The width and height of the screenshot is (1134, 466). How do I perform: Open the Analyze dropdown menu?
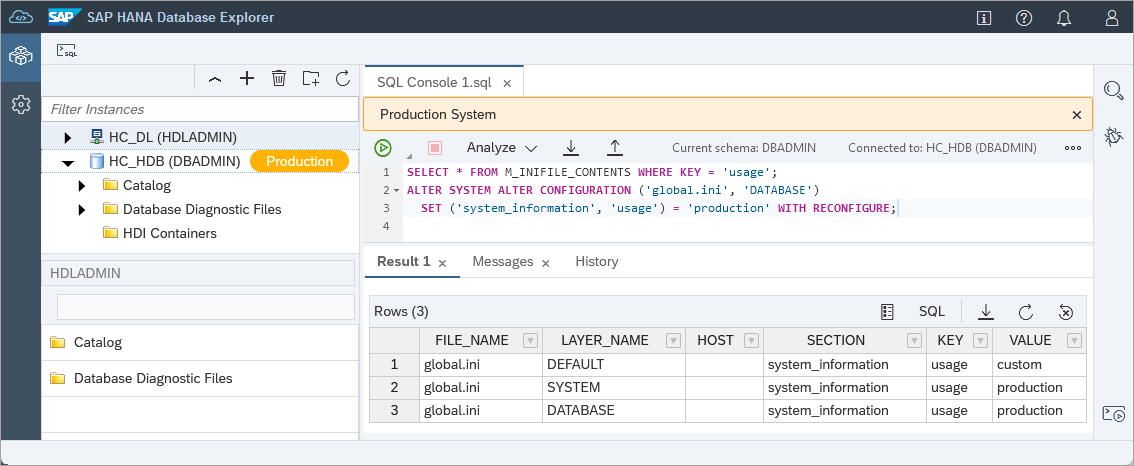tap(502, 148)
